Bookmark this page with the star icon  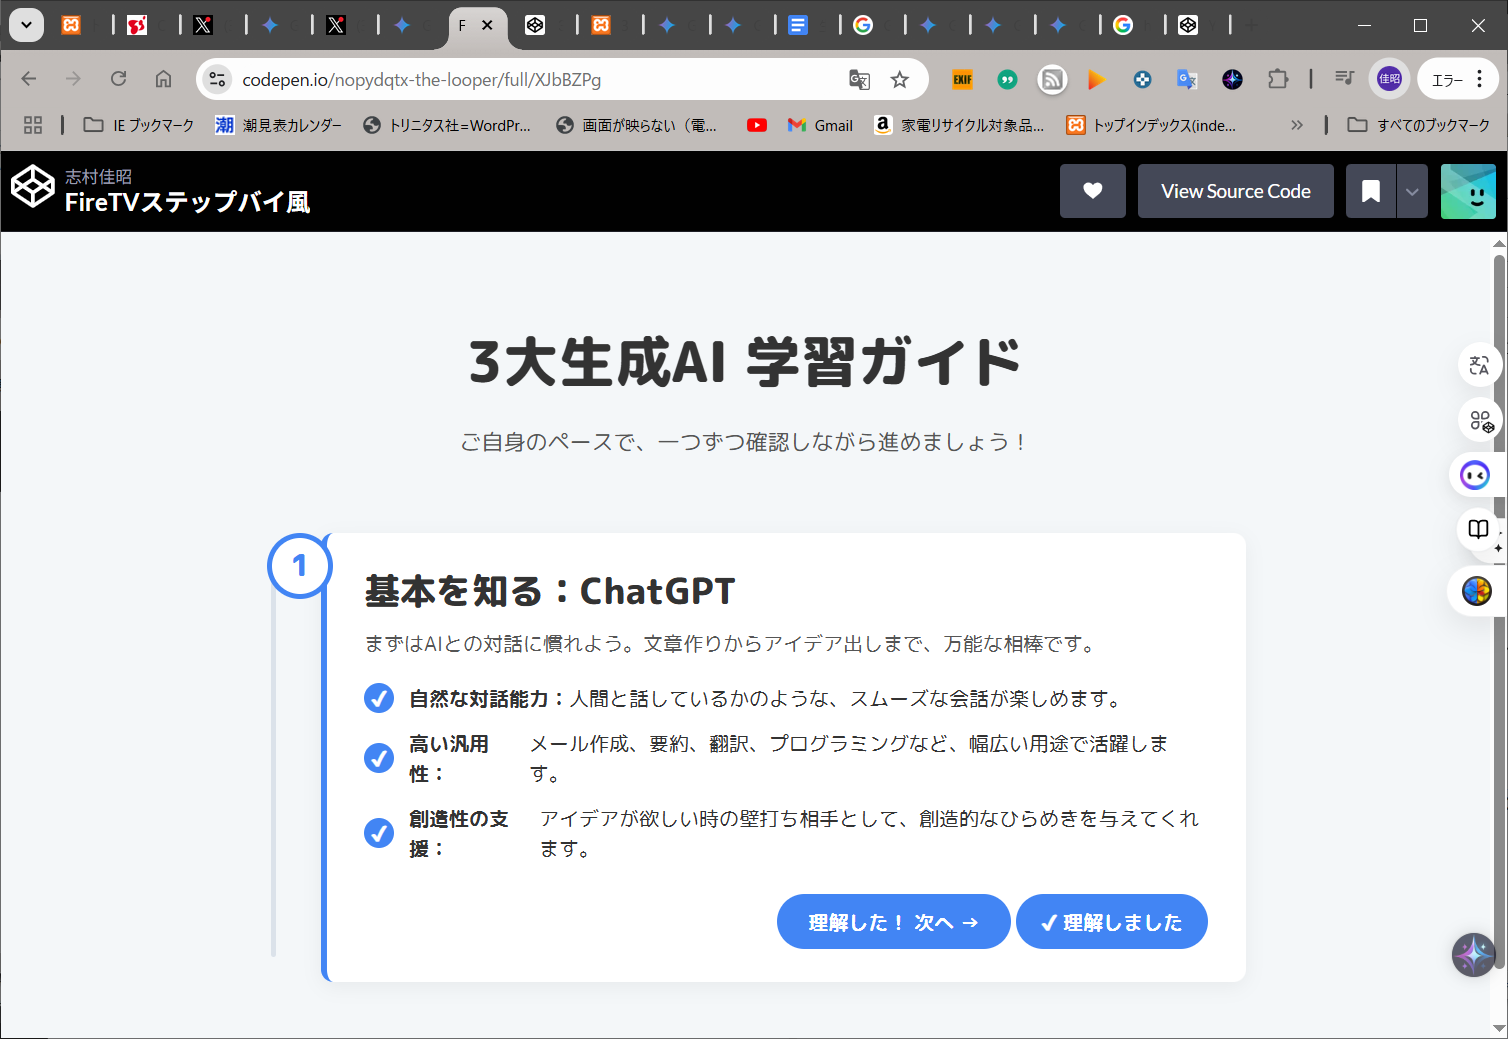pyautogui.click(x=900, y=80)
